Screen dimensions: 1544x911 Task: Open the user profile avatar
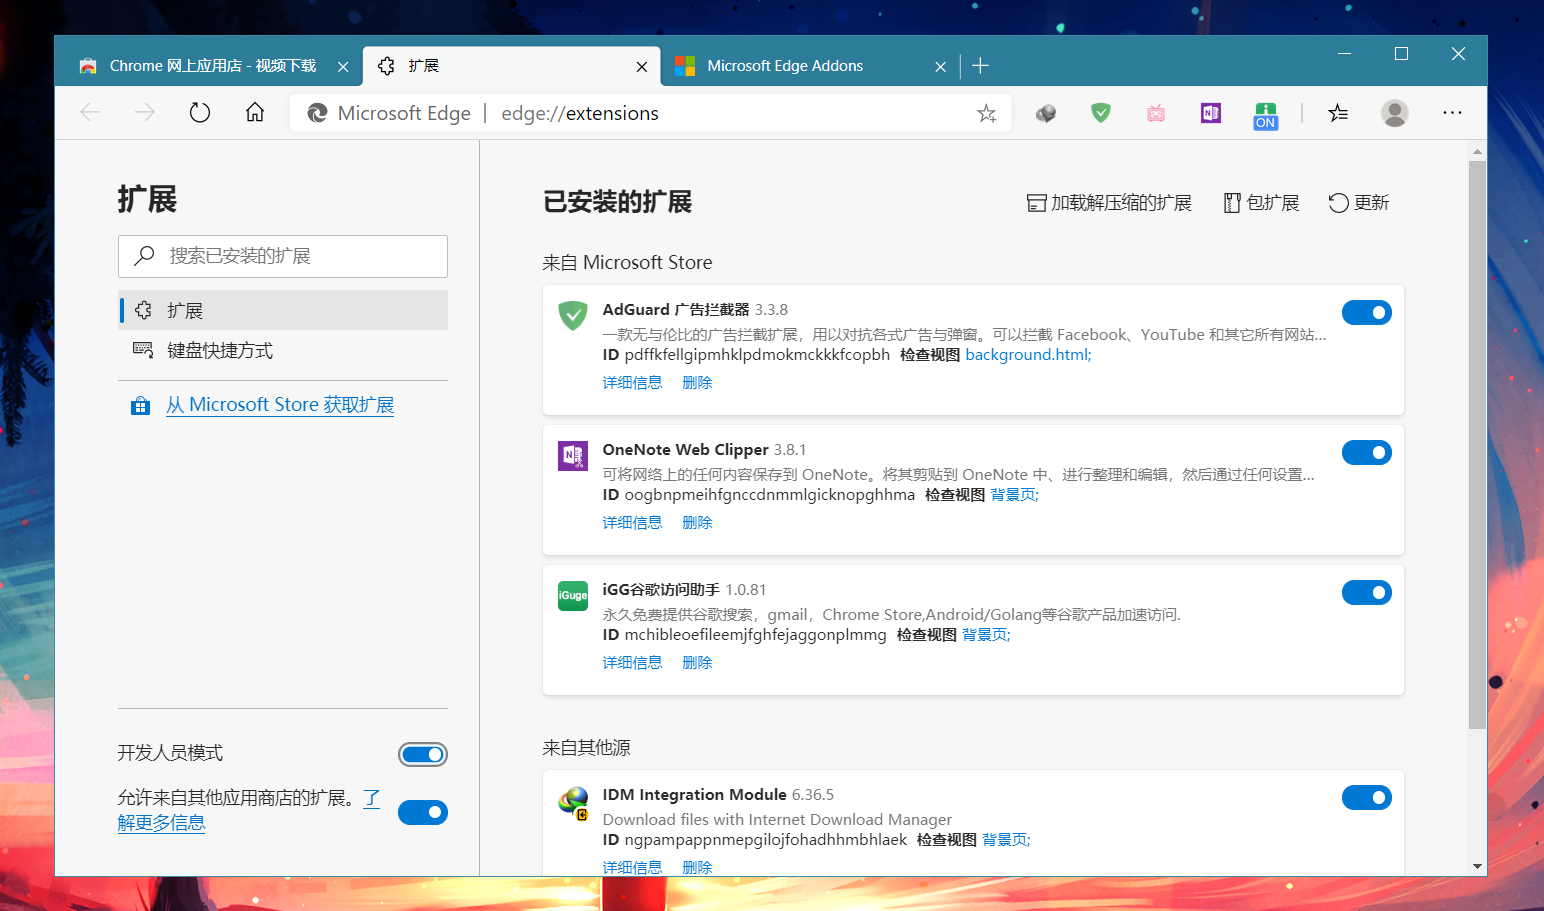[1395, 113]
